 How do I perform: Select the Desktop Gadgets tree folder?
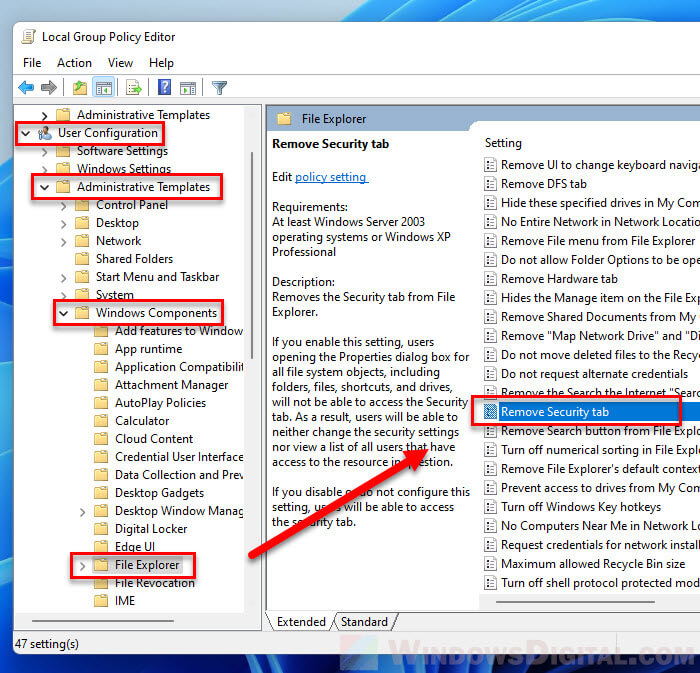(x=159, y=493)
